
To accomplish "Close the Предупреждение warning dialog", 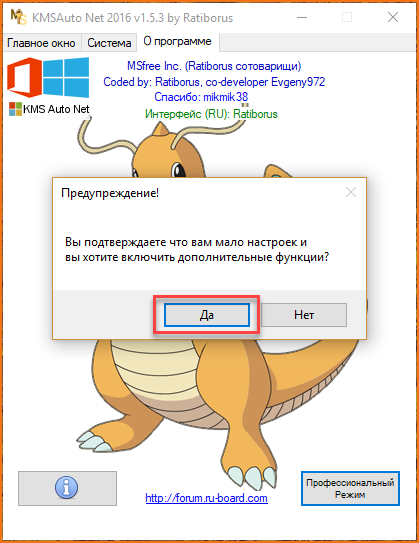I will pyautogui.click(x=351, y=192).
